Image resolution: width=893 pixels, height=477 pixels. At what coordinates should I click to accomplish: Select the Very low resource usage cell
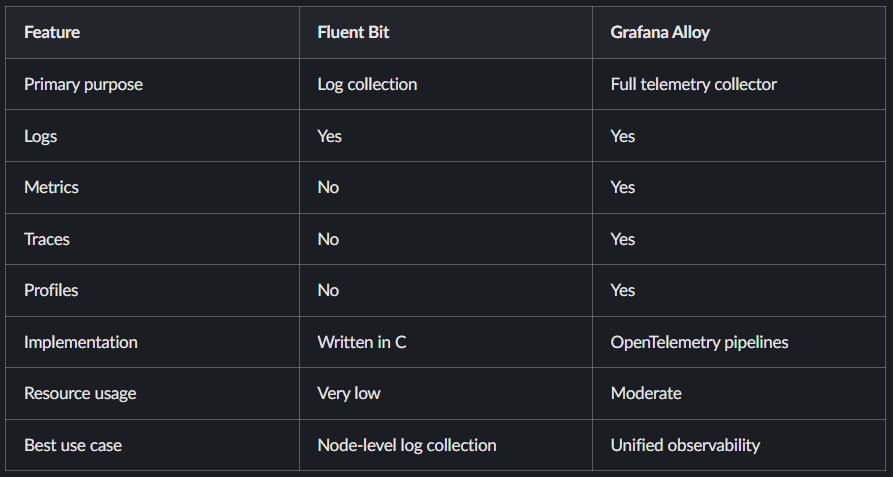click(349, 393)
